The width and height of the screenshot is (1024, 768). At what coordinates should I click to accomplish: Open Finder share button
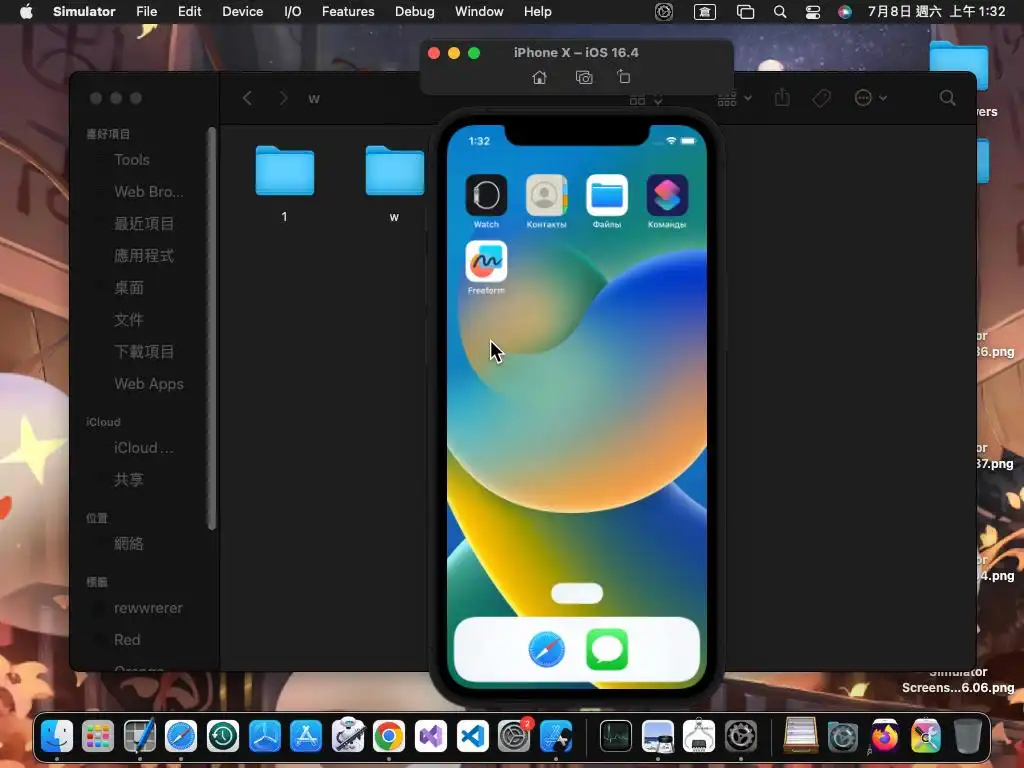pyautogui.click(x=782, y=98)
